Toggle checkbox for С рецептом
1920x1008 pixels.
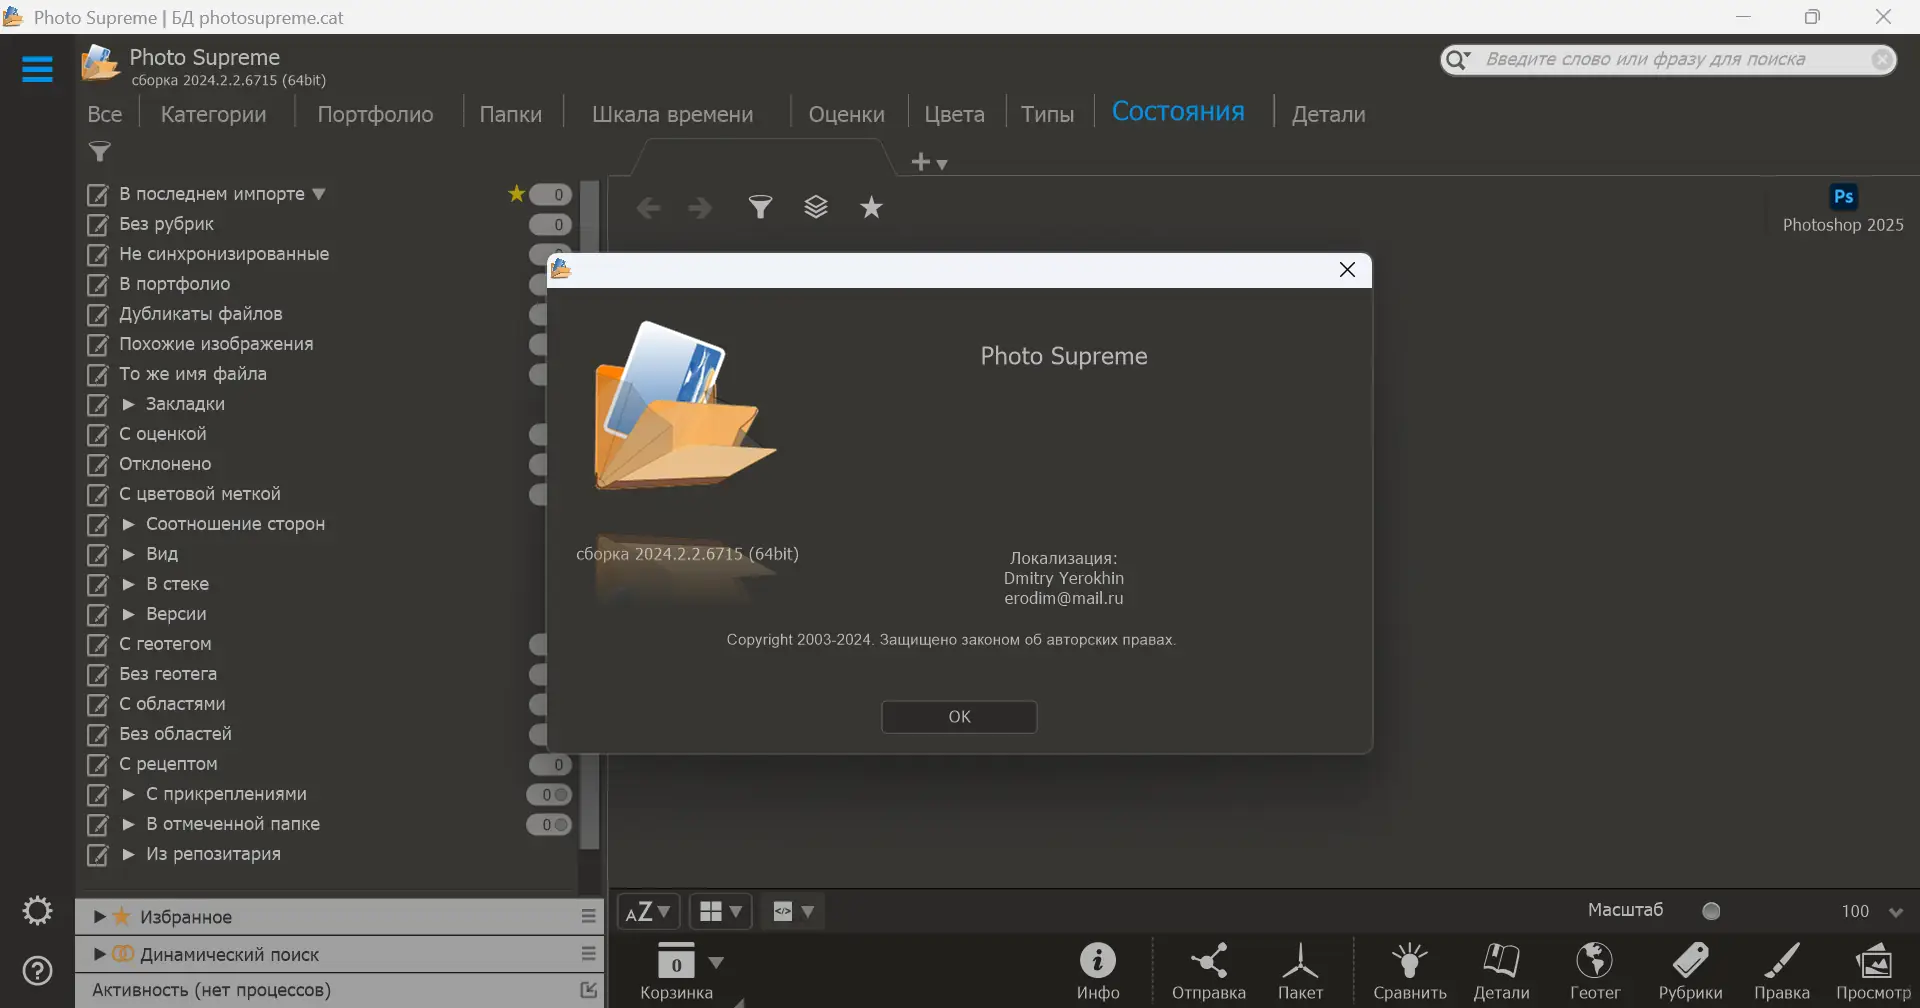tap(98, 764)
